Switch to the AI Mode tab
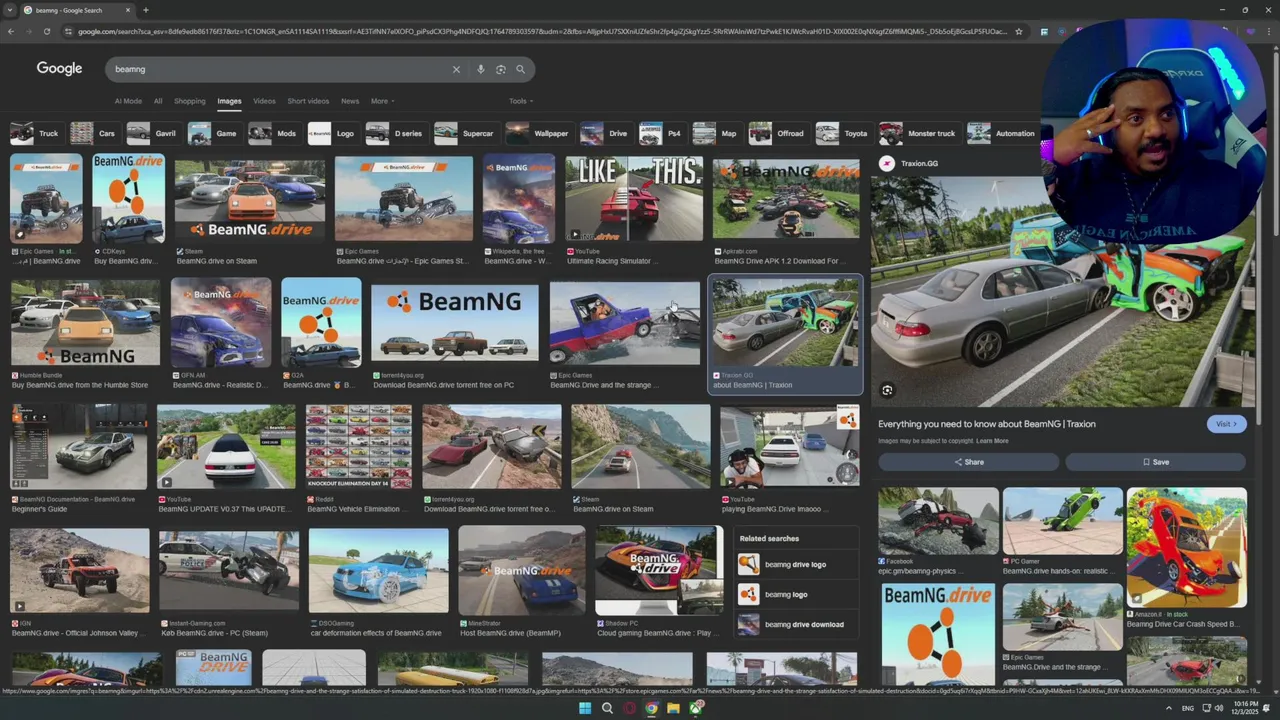This screenshot has height=720, width=1280. (x=128, y=101)
